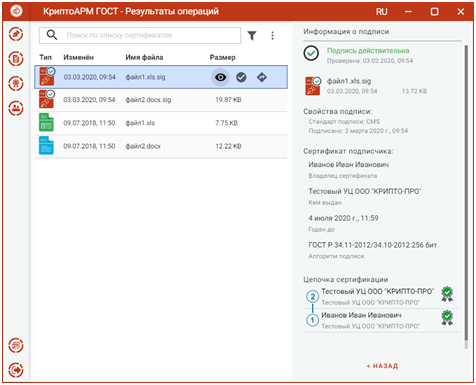Click the 7.75 KB size value
This screenshot has height=385, width=476.
[226, 123]
